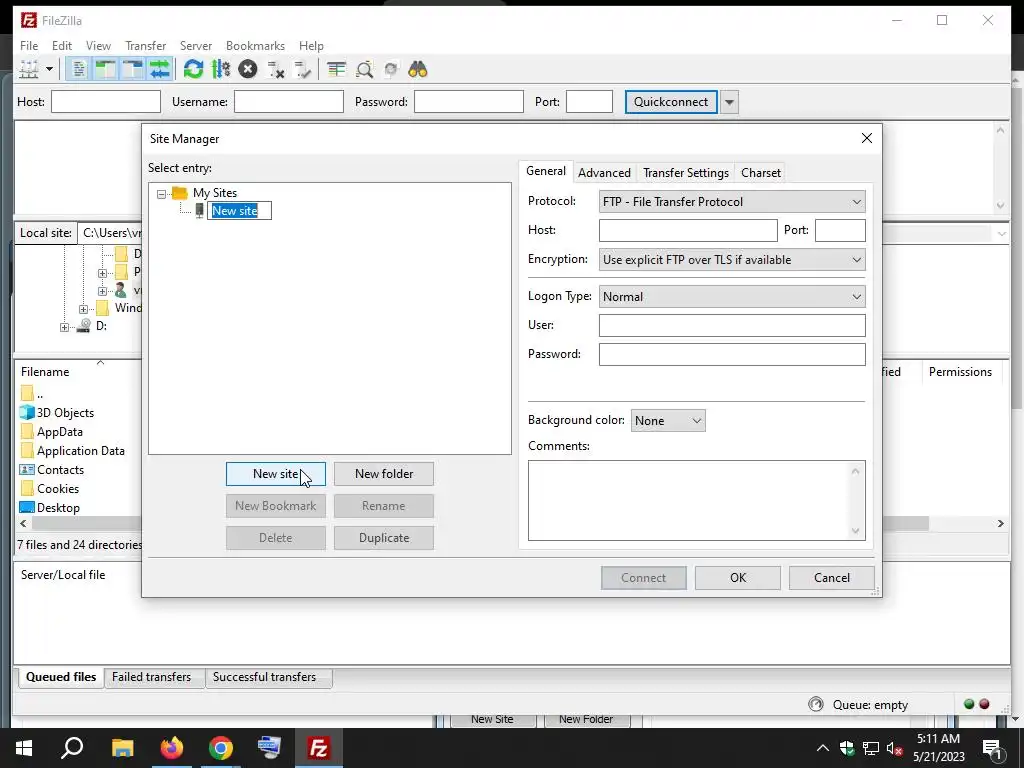Toggle synchronized browsing icon
Screen dimensions: 1024x768
391,69
